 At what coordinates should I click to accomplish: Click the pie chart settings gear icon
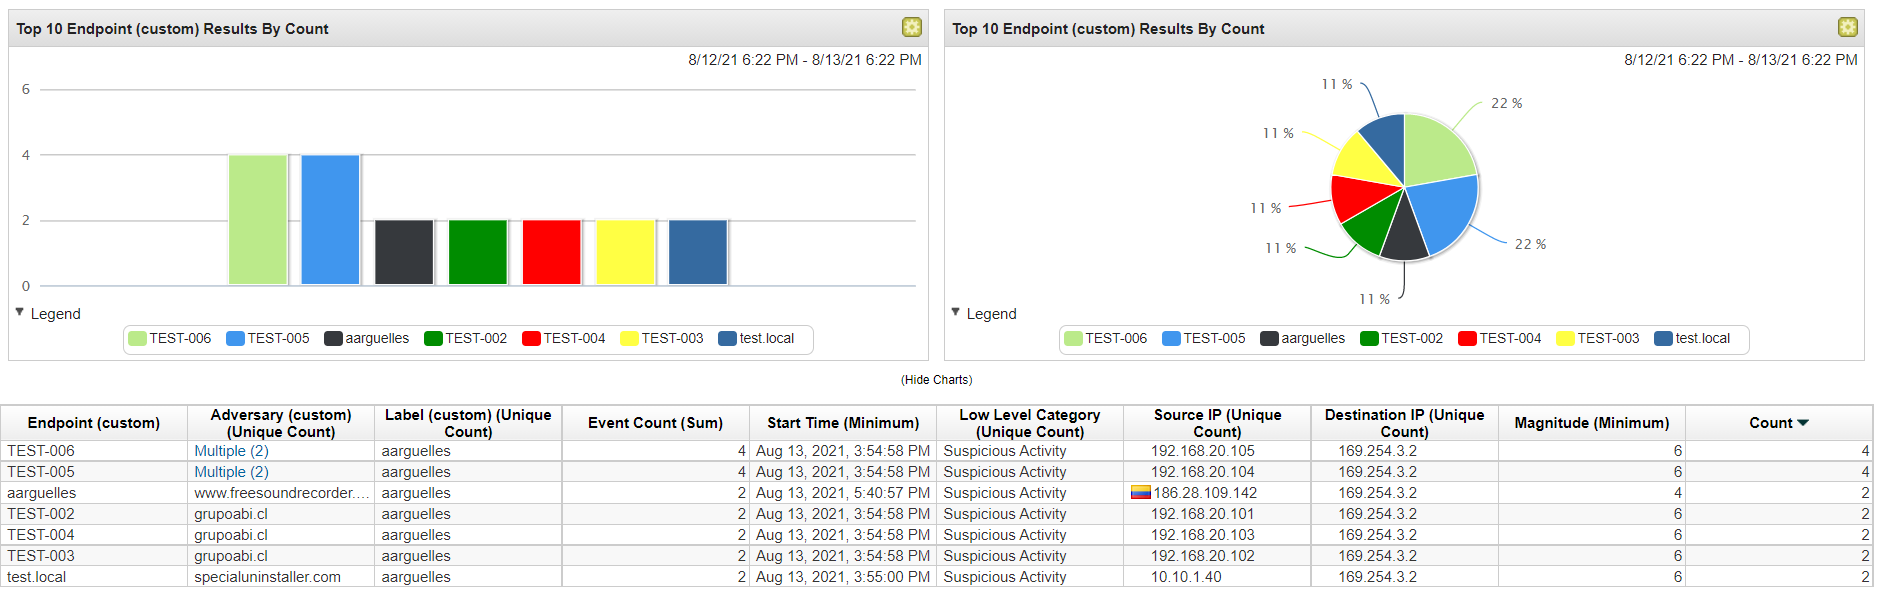coord(1847,27)
